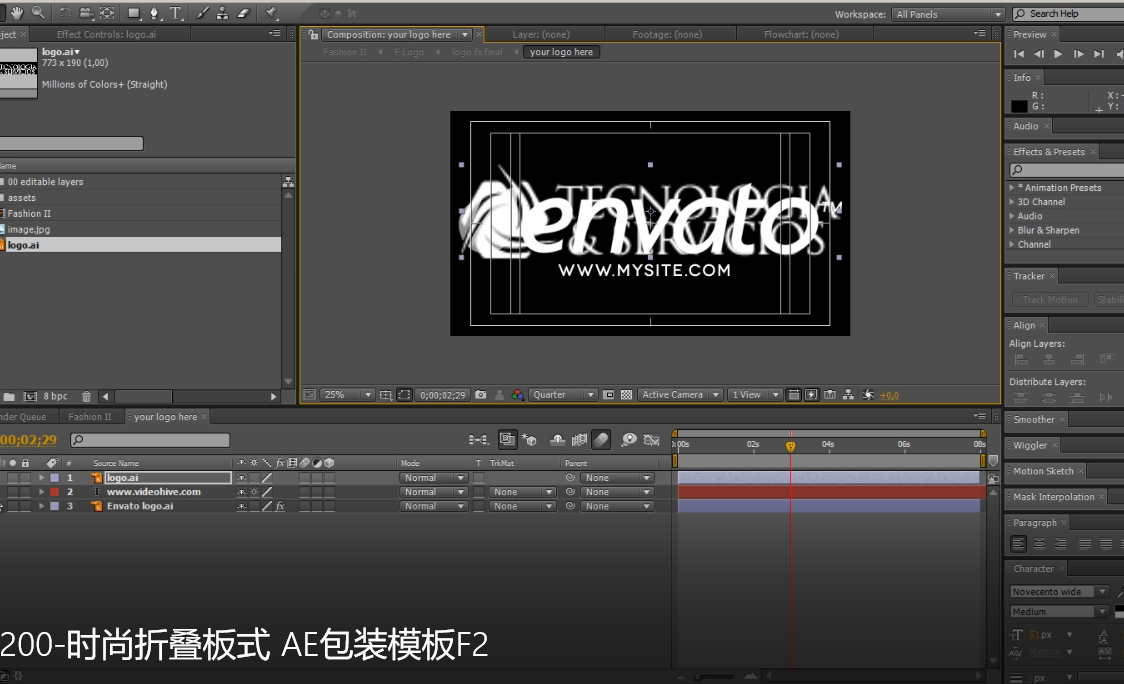Toggle mask and shape path visibility

(404, 395)
